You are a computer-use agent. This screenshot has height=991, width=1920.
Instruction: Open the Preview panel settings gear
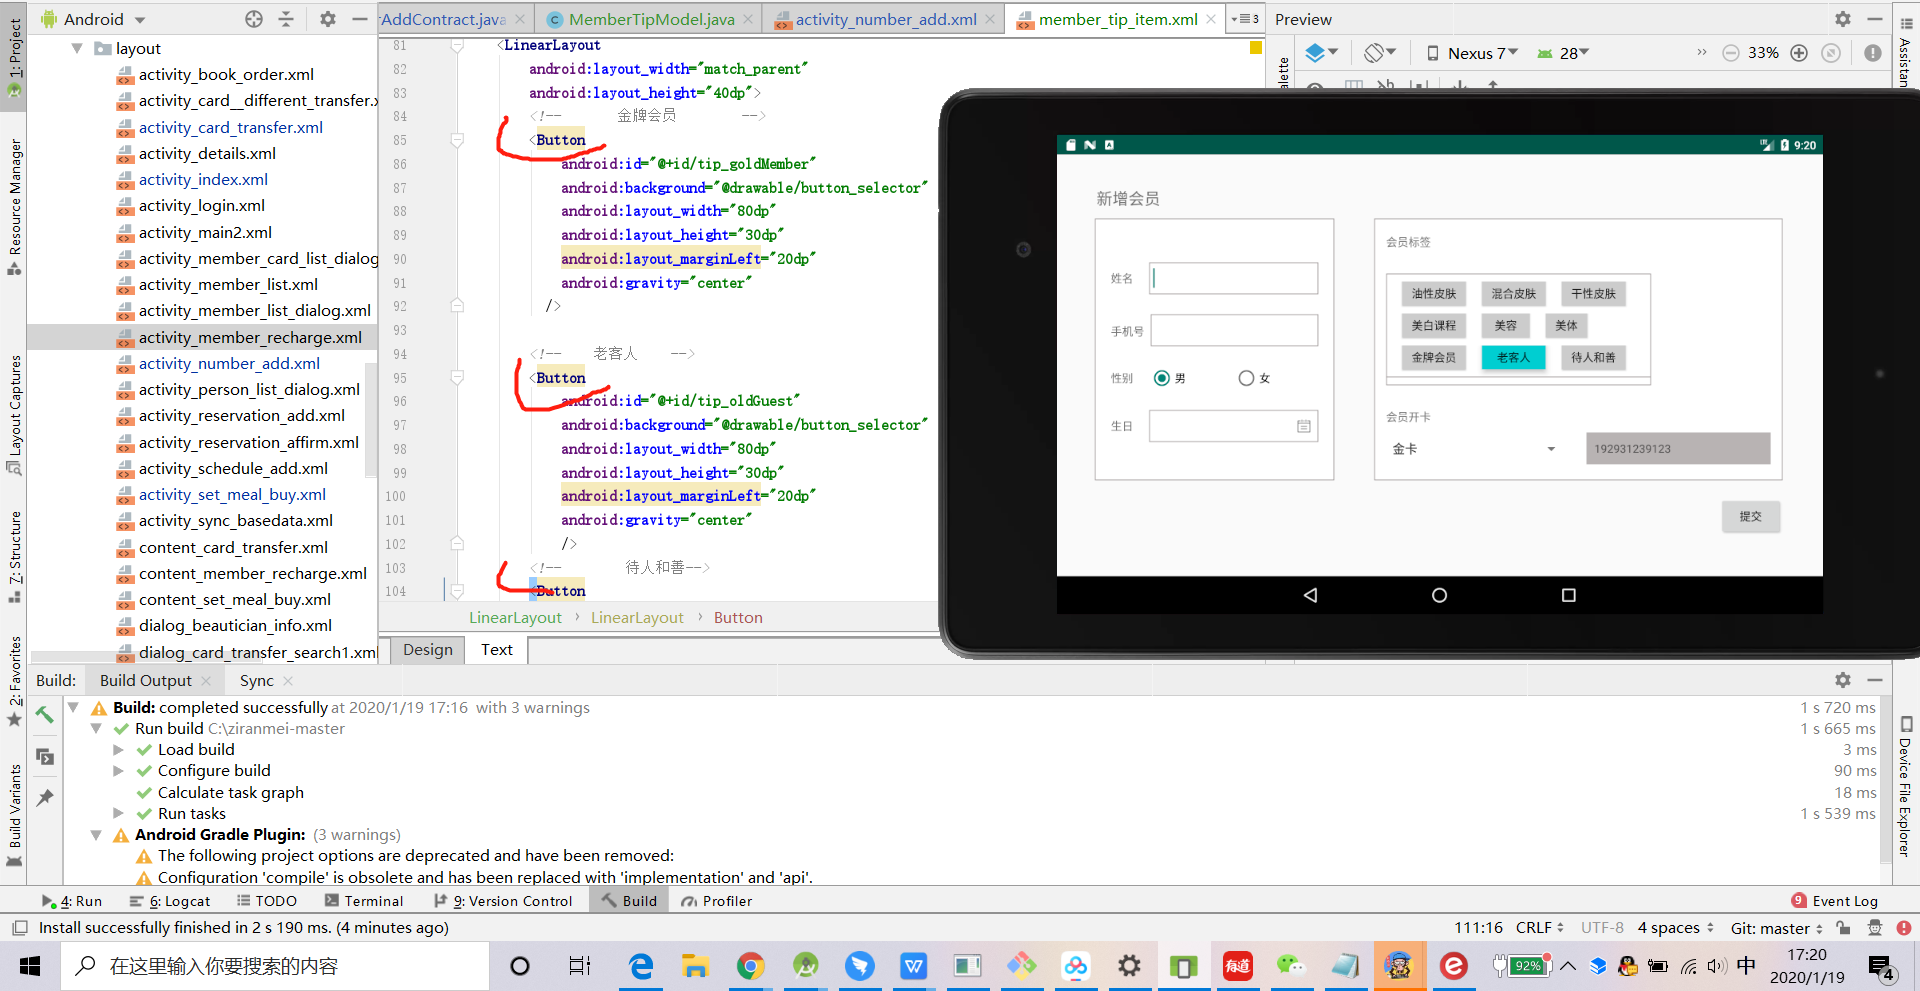pyautogui.click(x=1843, y=19)
